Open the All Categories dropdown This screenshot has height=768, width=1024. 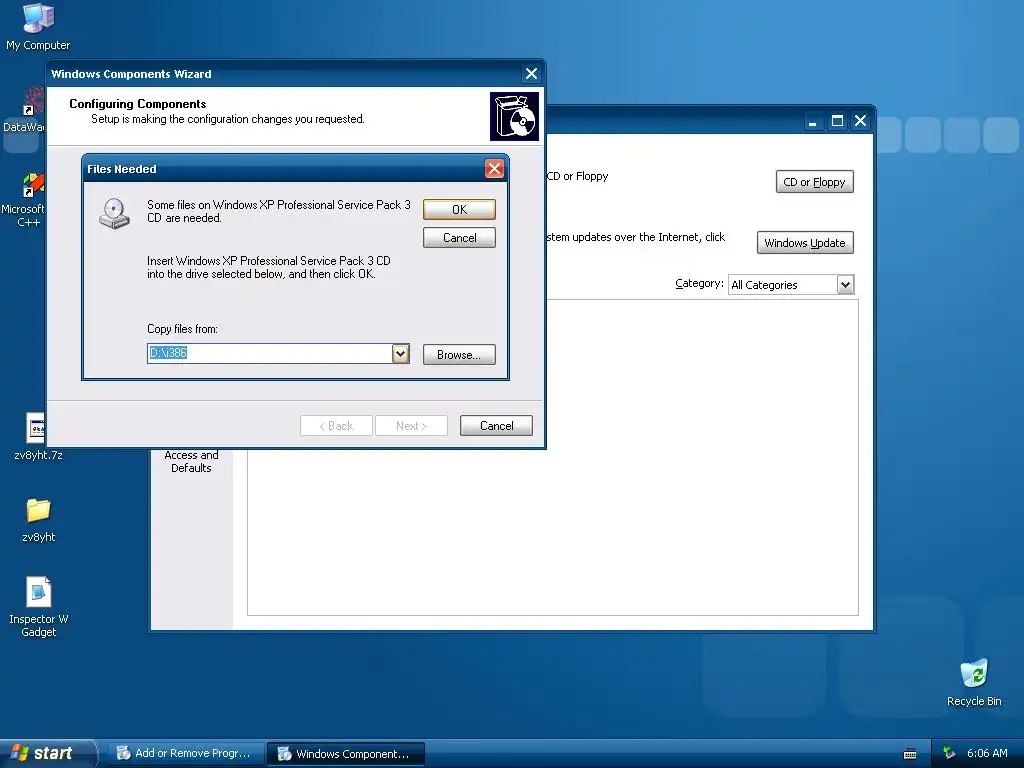[x=845, y=285]
